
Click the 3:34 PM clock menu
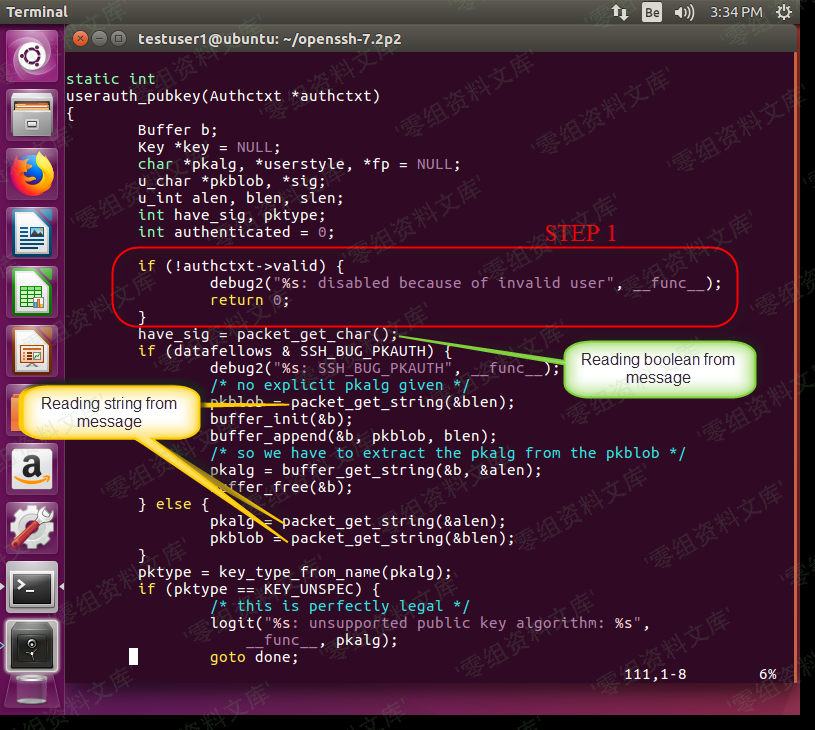point(735,12)
